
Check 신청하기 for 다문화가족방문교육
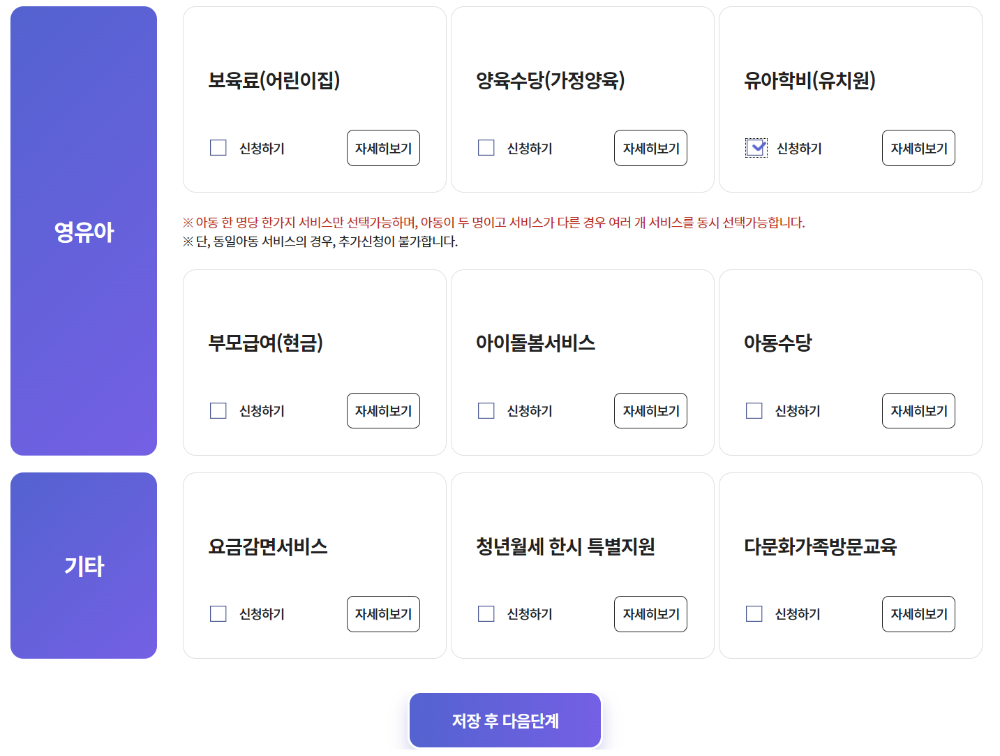point(754,614)
